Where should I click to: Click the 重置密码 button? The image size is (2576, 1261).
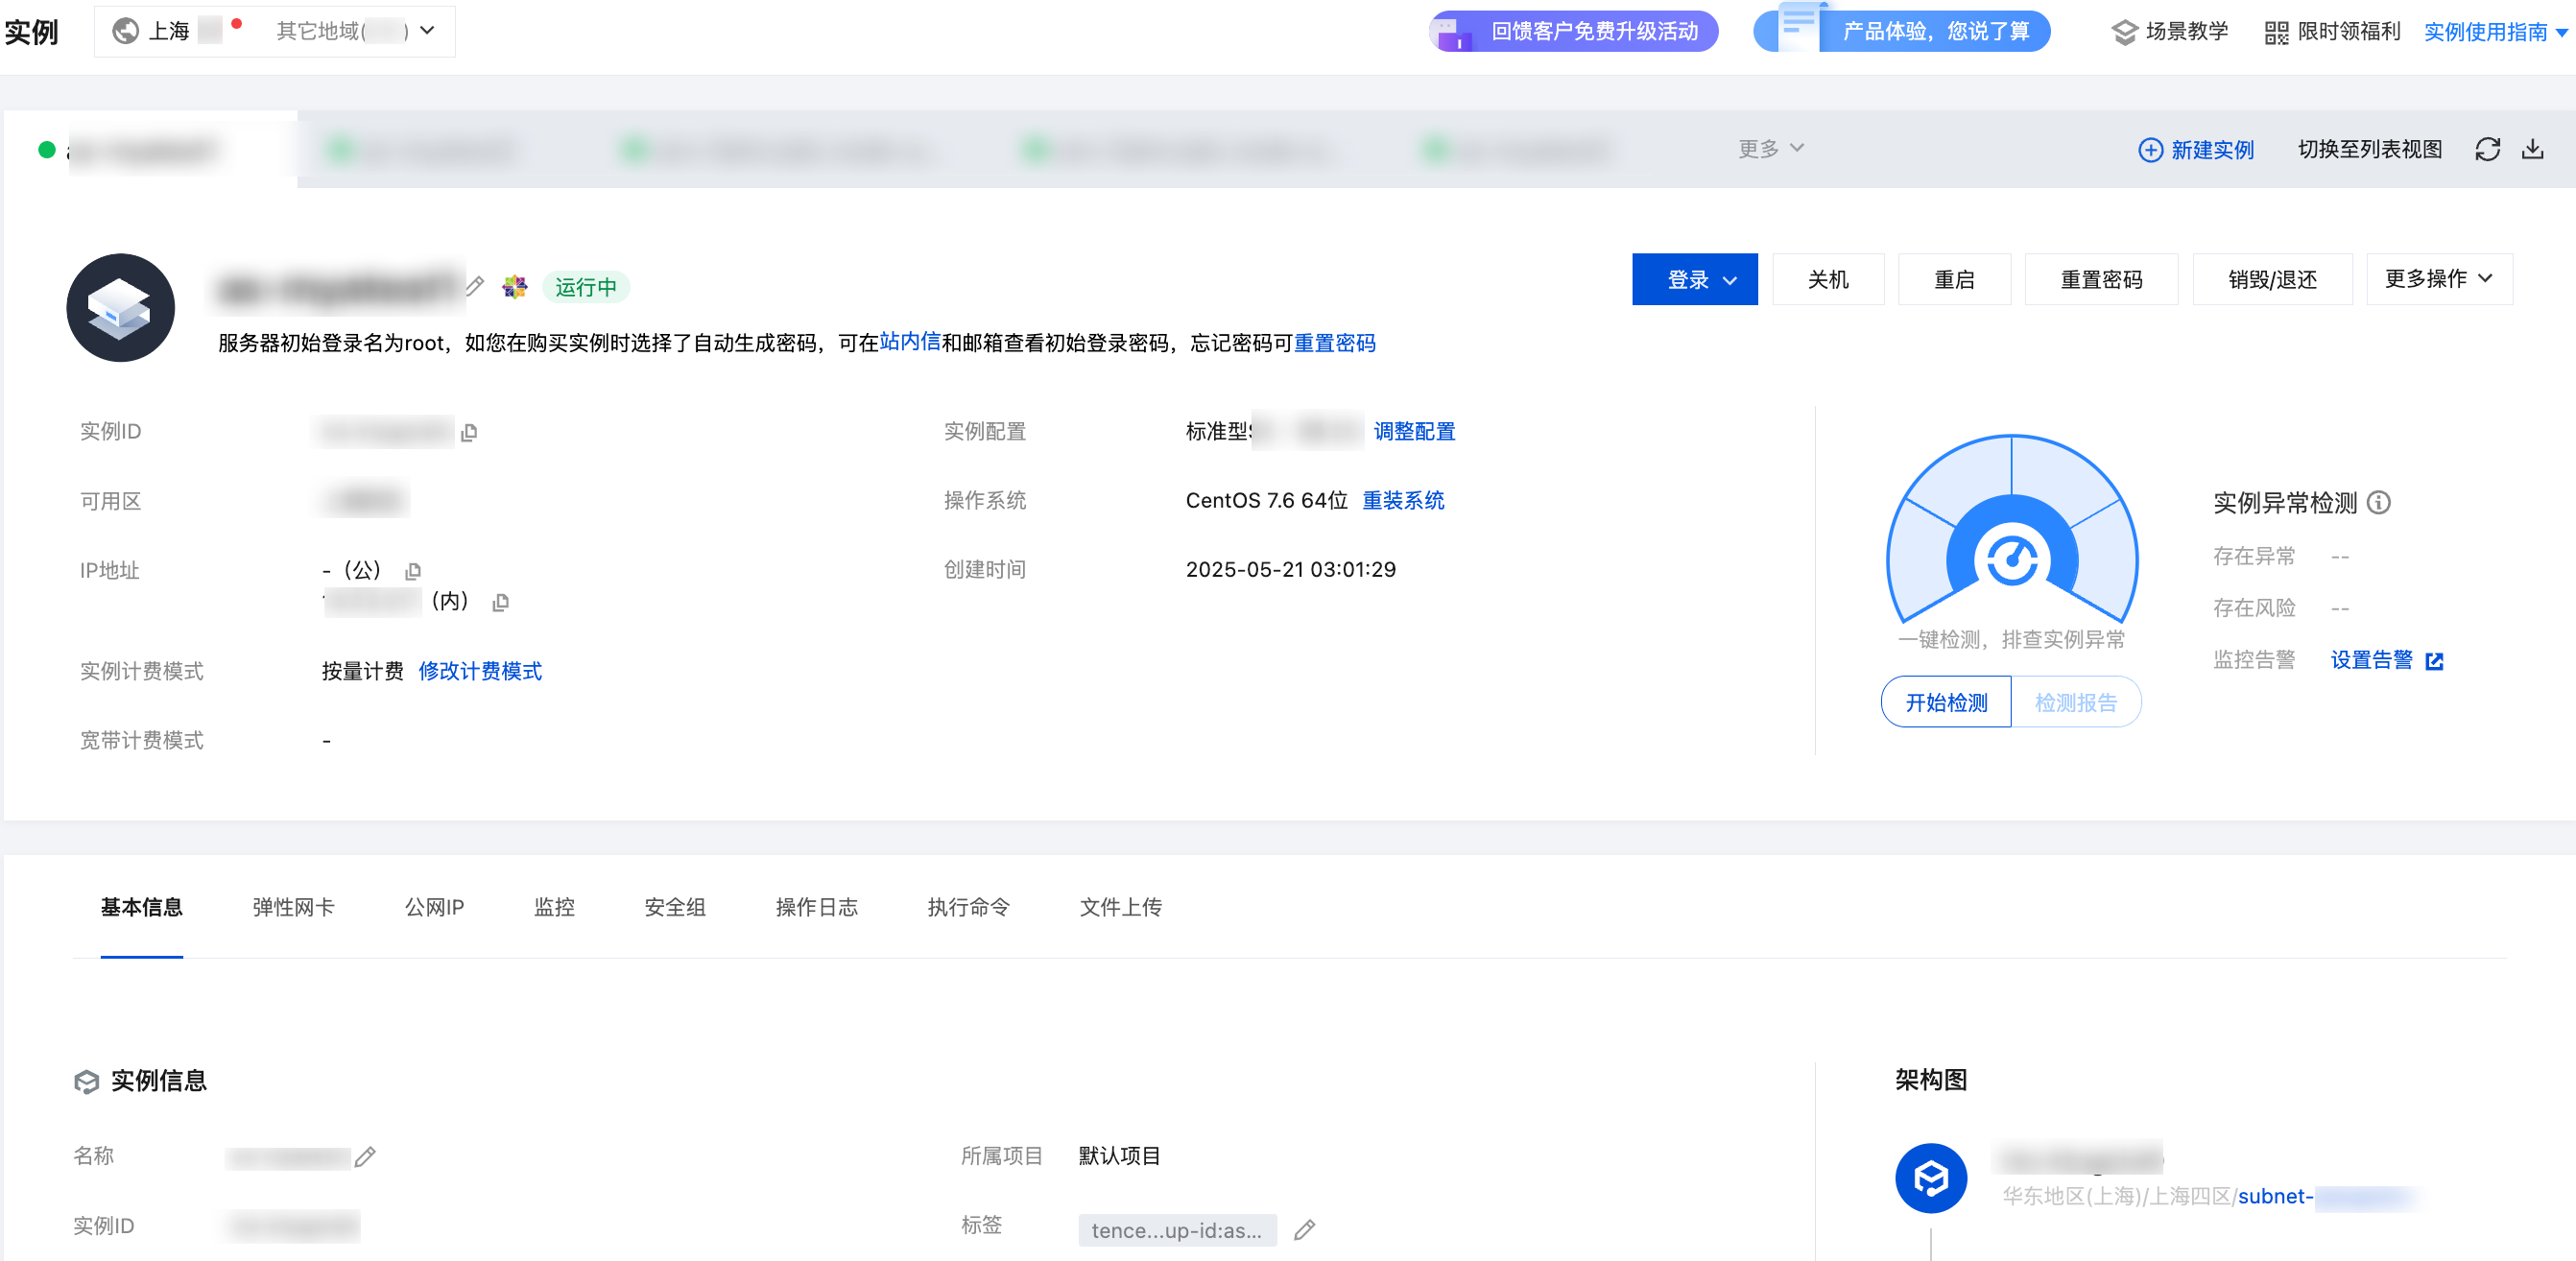[x=2101, y=279]
